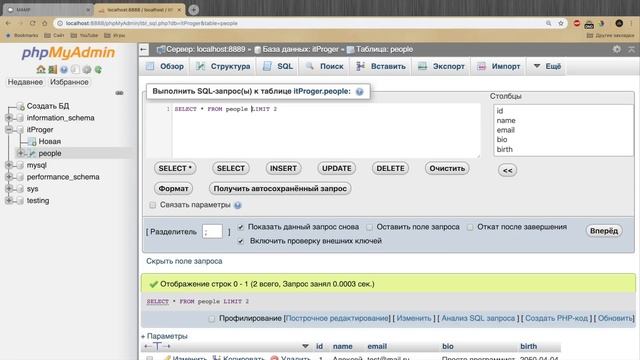Click the browser home button
640x360 pixels.
(44, 23)
